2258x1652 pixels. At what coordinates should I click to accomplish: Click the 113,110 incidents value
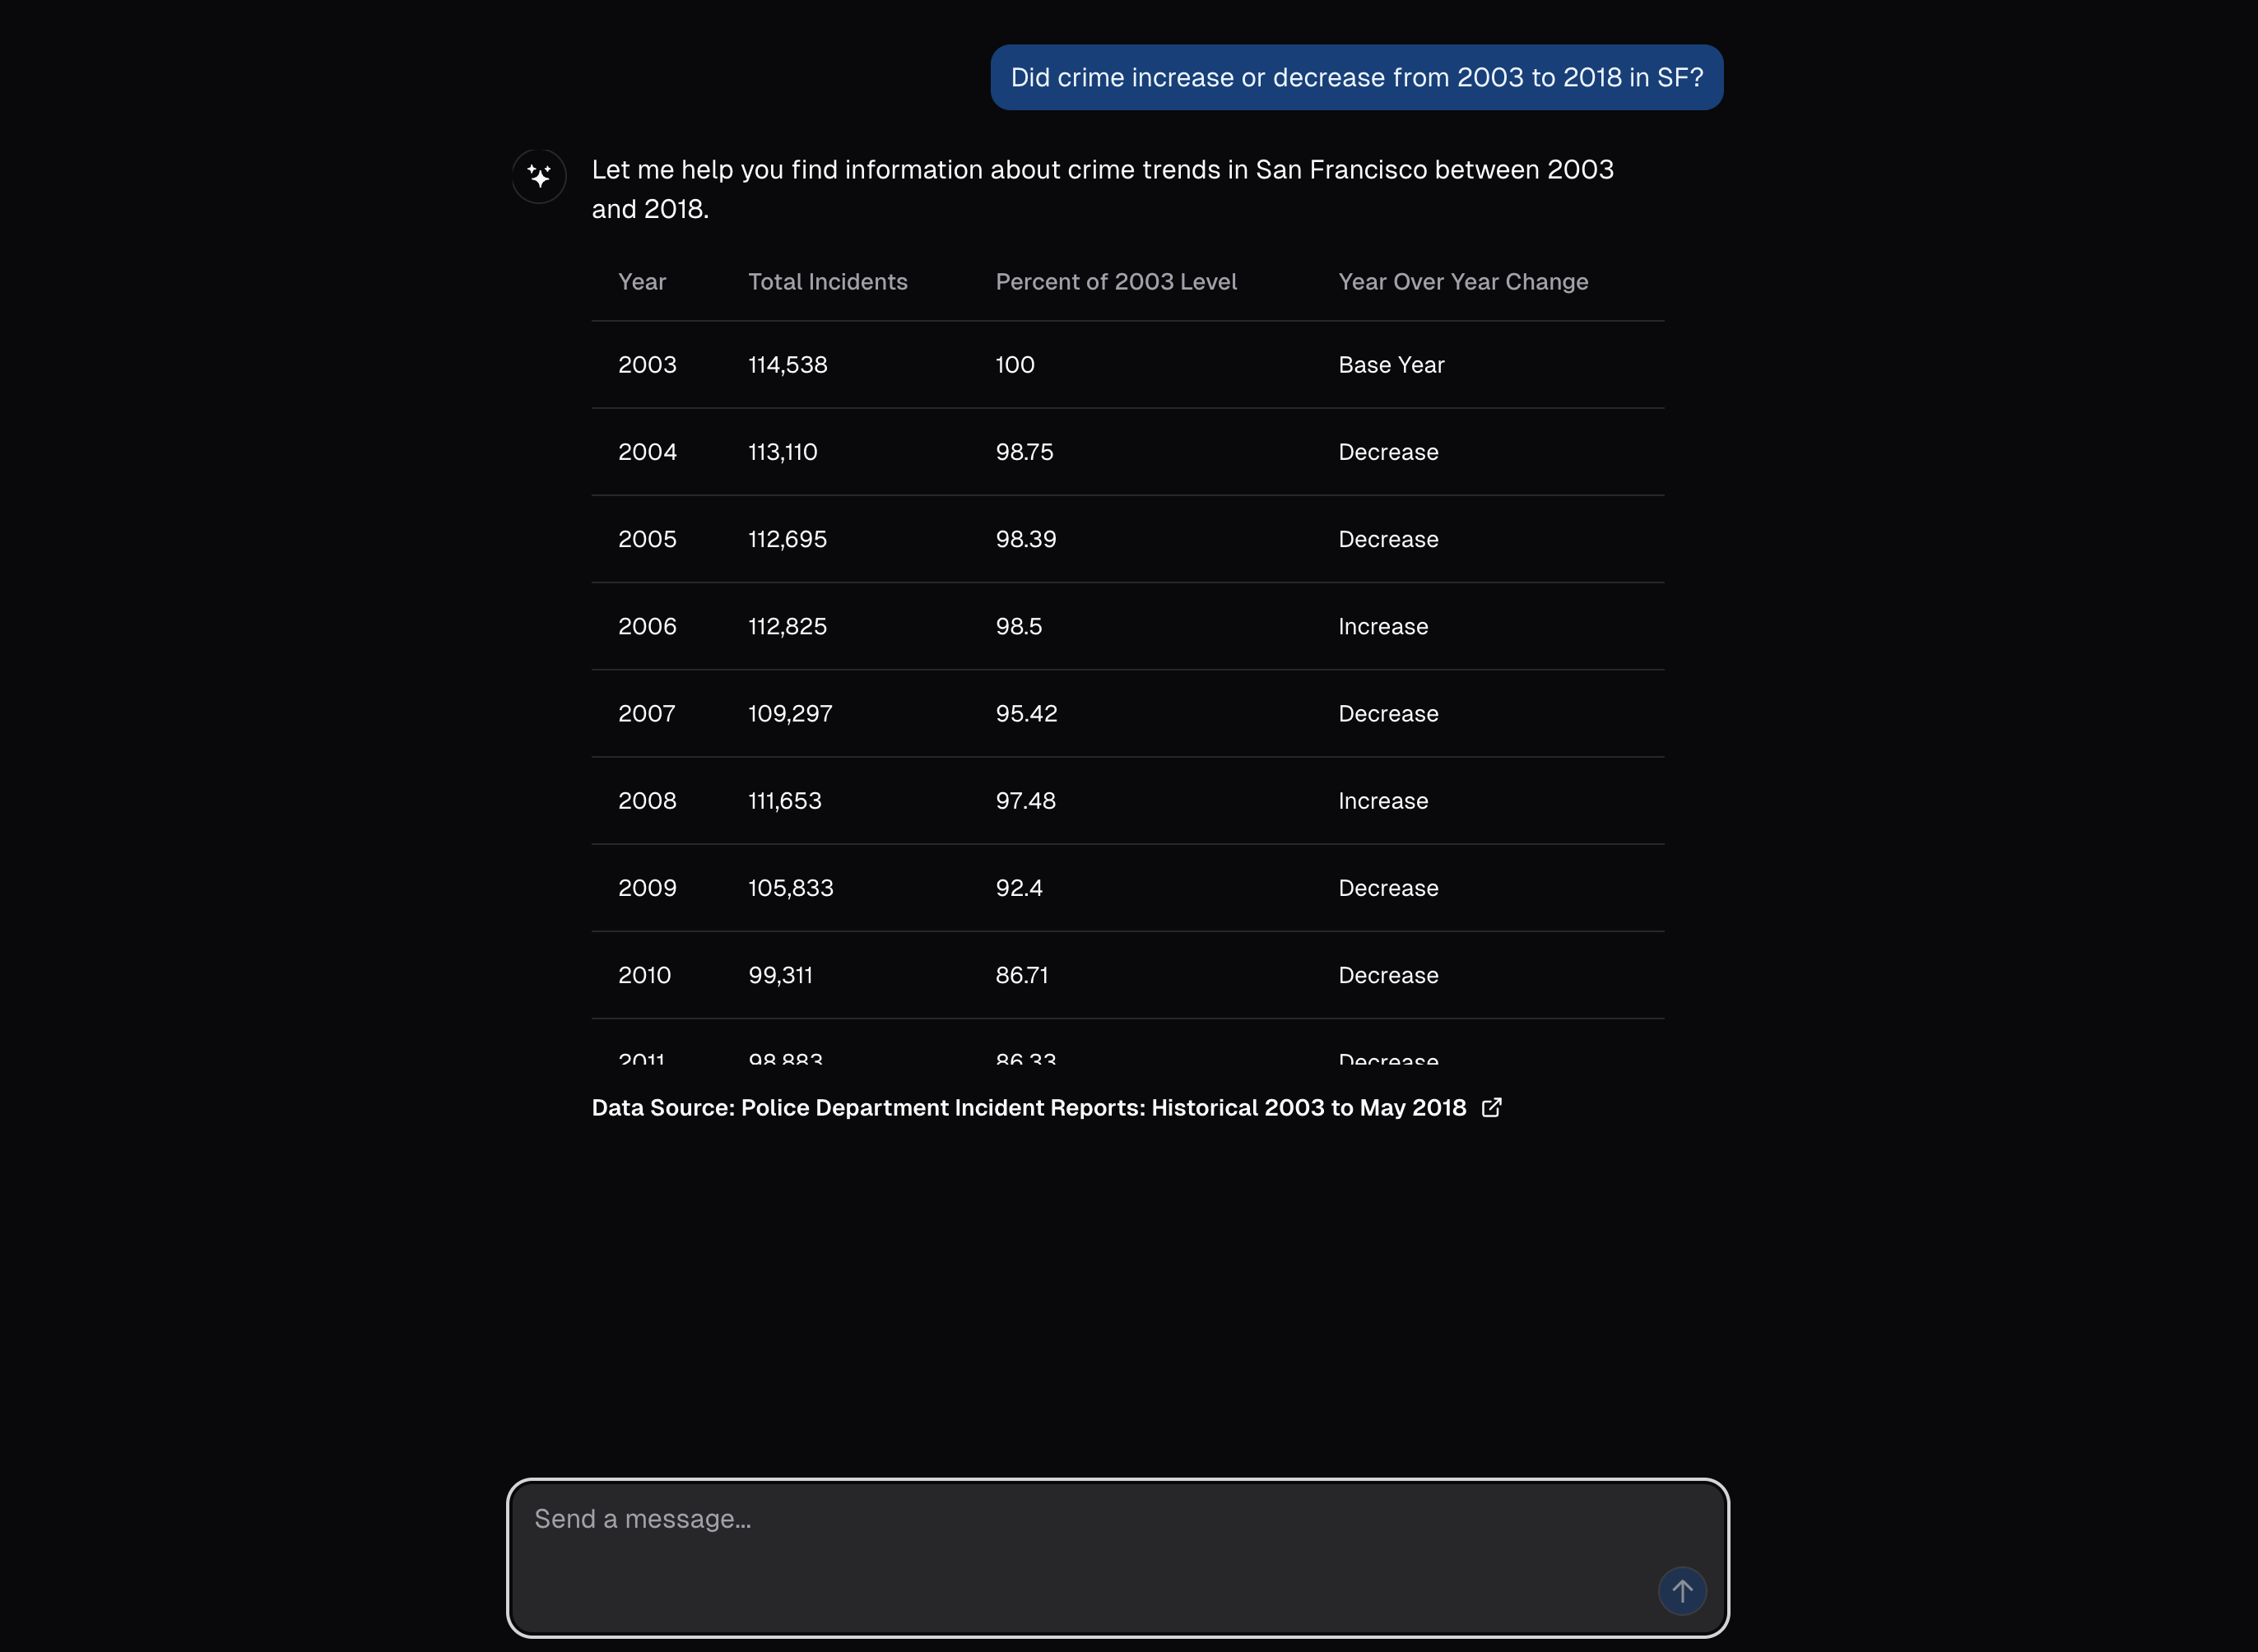pos(783,452)
